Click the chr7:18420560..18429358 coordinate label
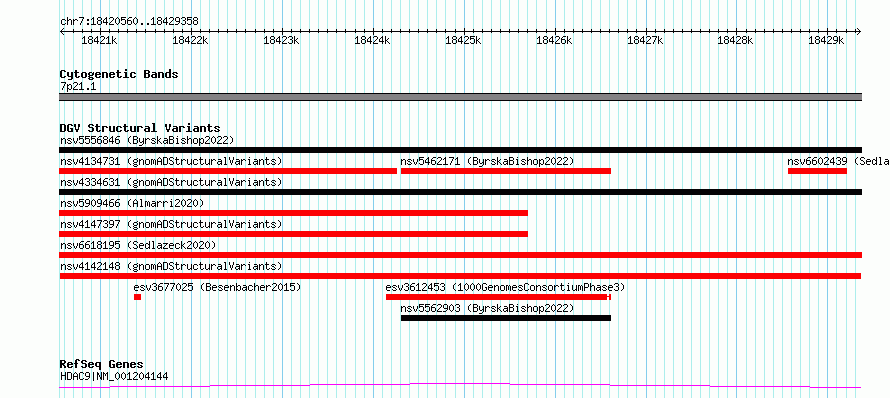 129,22
